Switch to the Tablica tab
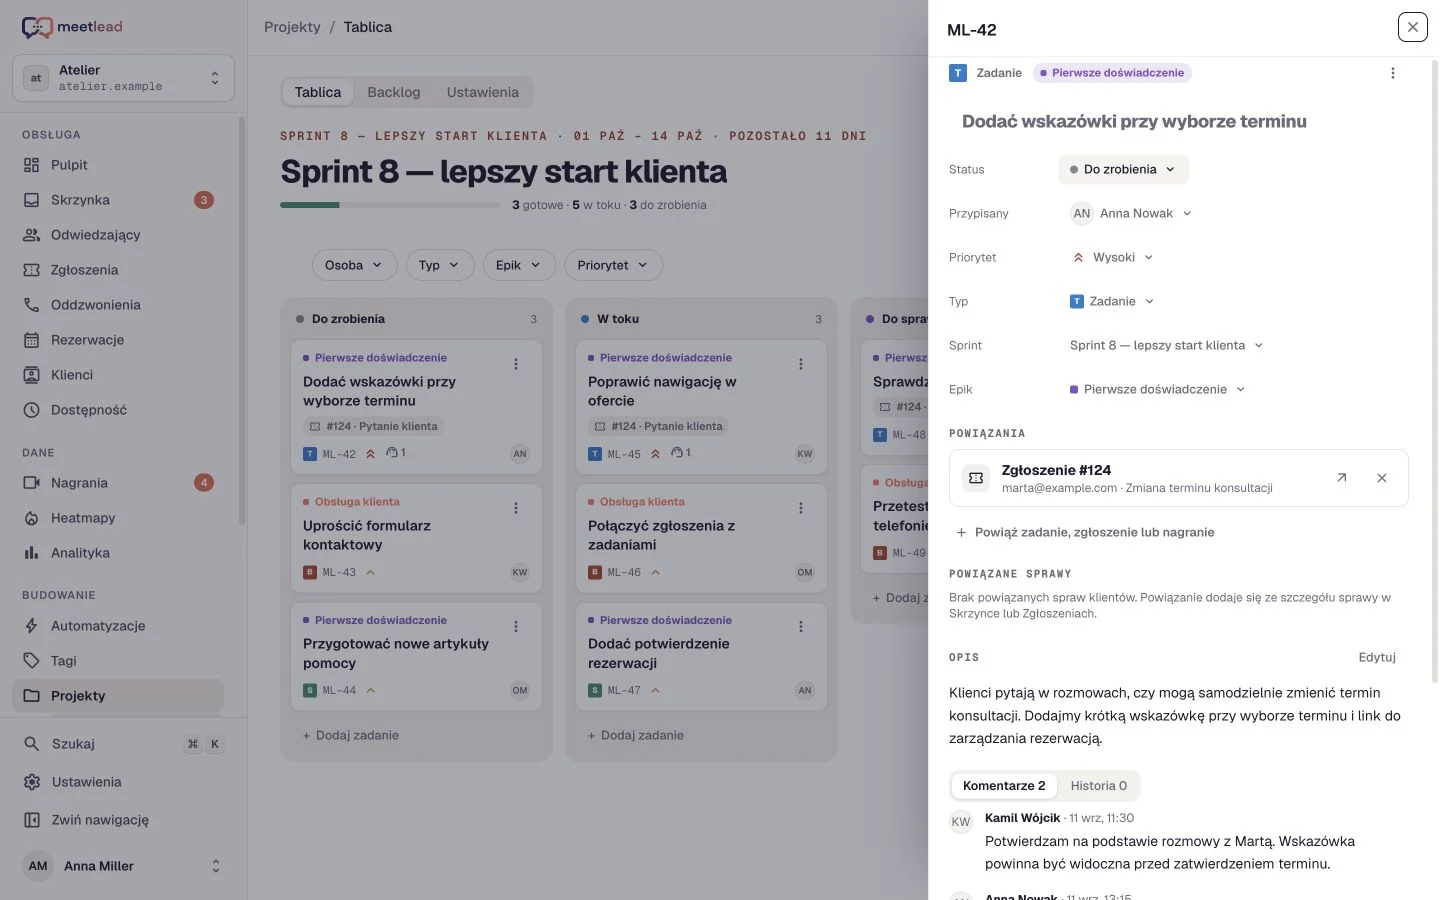The height and width of the screenshot is (900, 1440). 318,92
